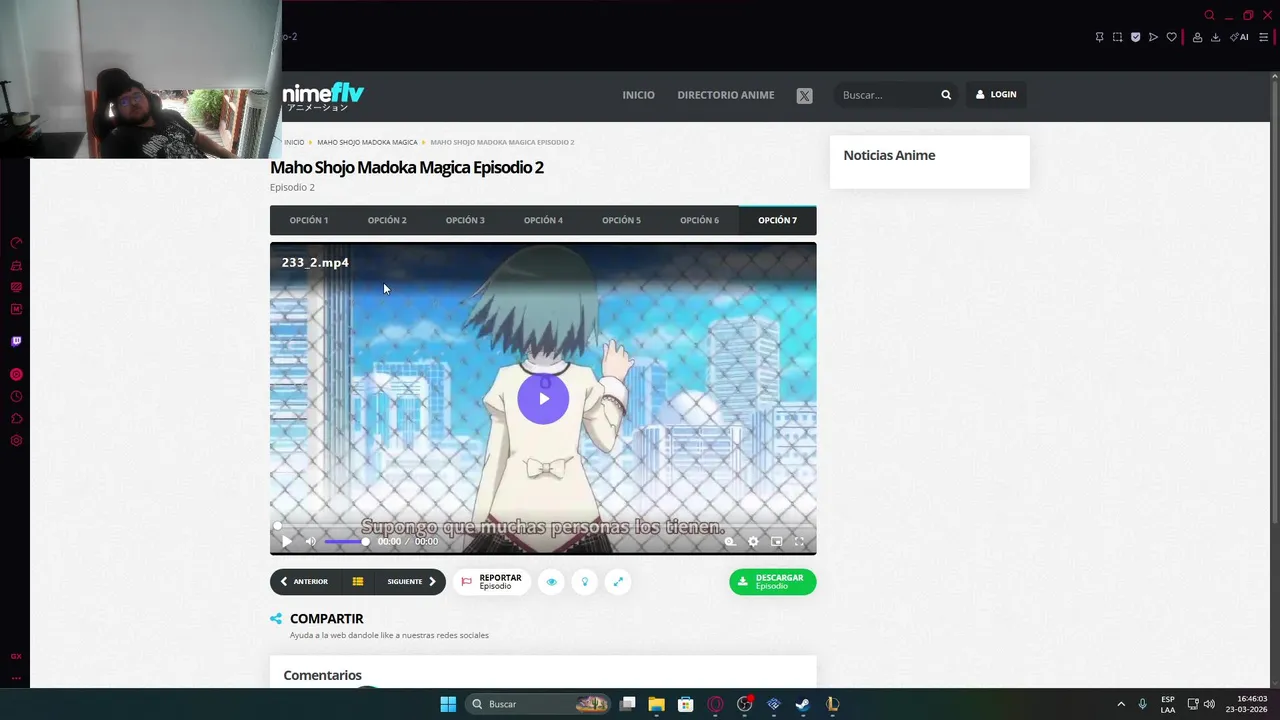
Task: Start the video with the purple play button
Action: click(543, 399)
